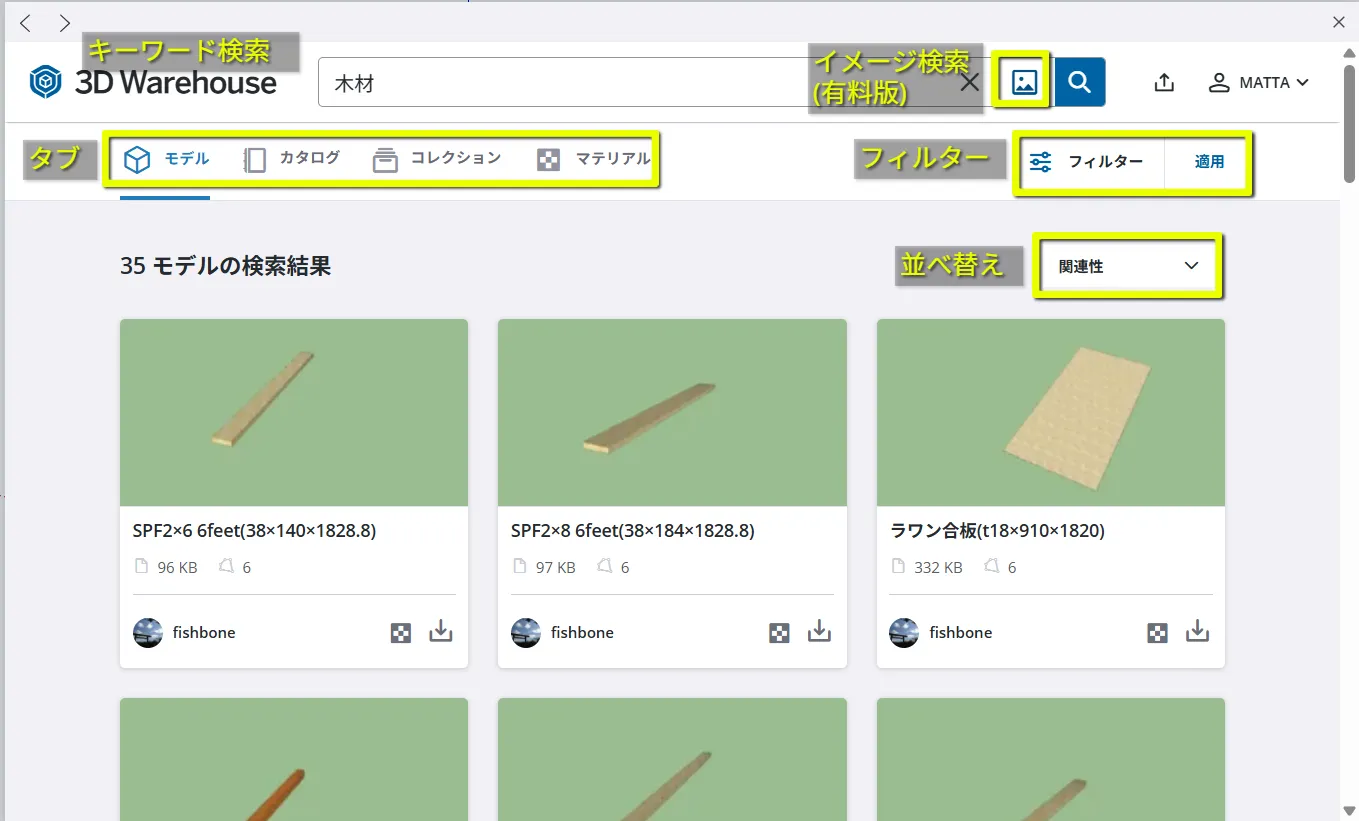Close the 3D Warehouse window
The width and height of the screenshot is (1359, 821).
(x=1339, y=22)
